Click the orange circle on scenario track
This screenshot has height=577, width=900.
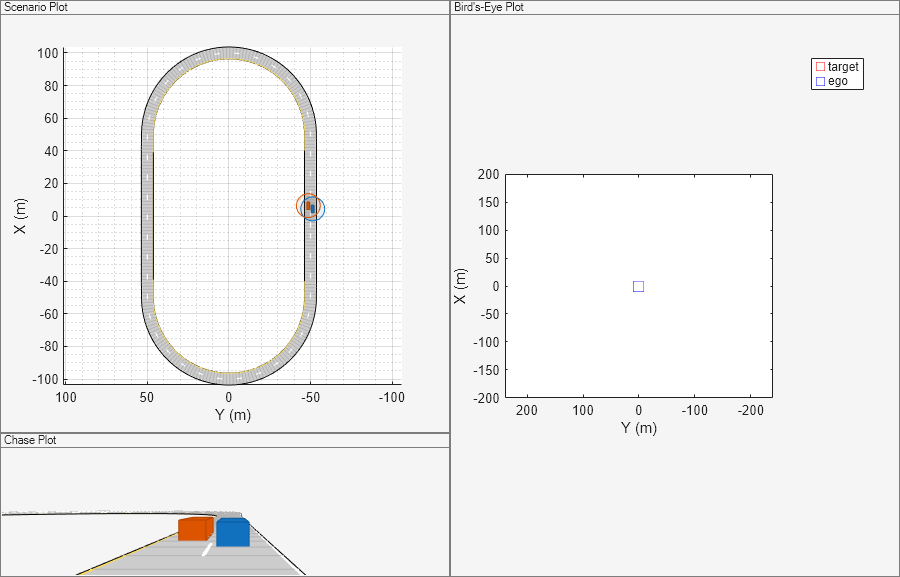[308, 206]
